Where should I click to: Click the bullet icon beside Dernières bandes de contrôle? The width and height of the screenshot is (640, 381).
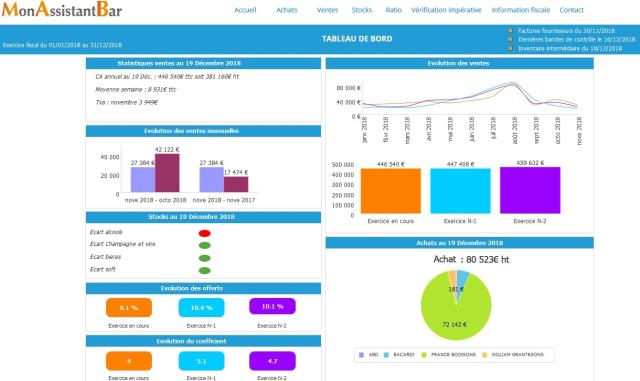(510, 40)
